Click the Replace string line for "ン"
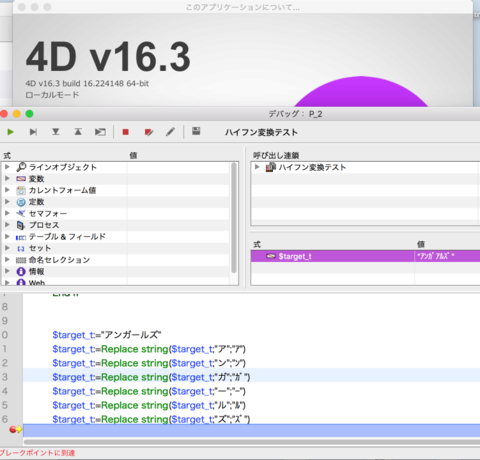 click(x=149, y=363)
